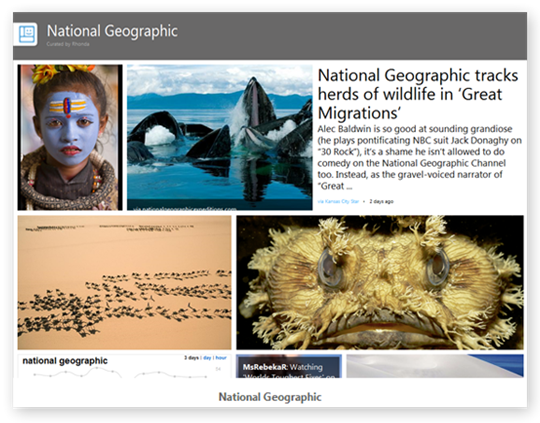
Task: Open the migrating herd on sand photo
Action: [124, 282]
